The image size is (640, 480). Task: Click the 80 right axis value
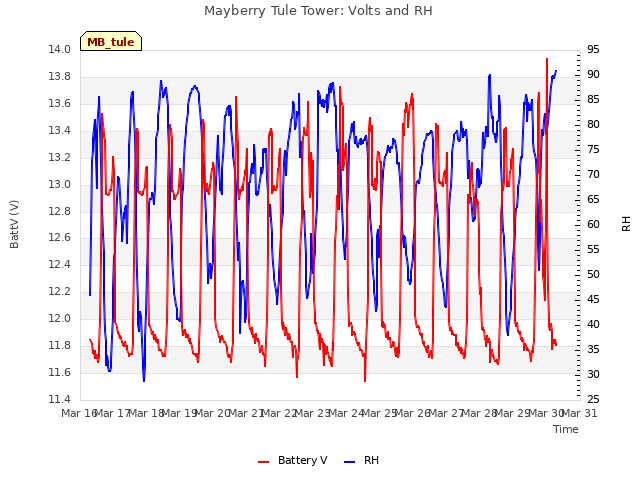click(x=593, y=124)
